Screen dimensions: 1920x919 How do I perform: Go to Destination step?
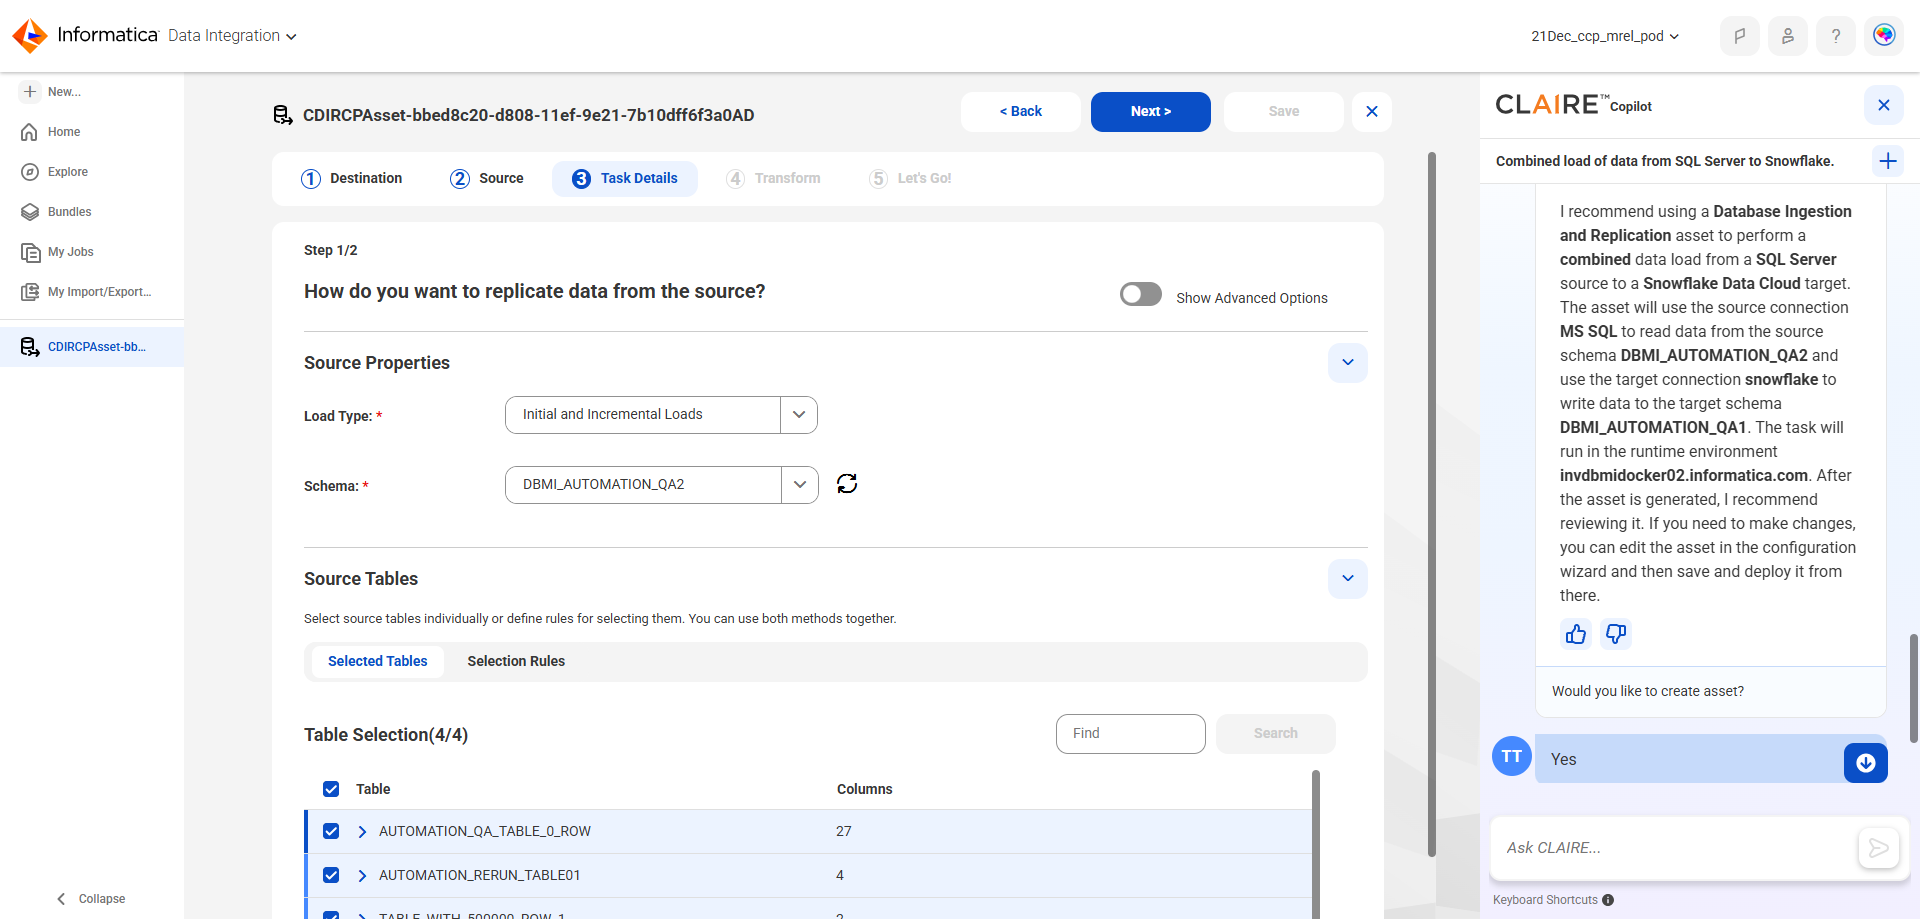coord(352,179)
